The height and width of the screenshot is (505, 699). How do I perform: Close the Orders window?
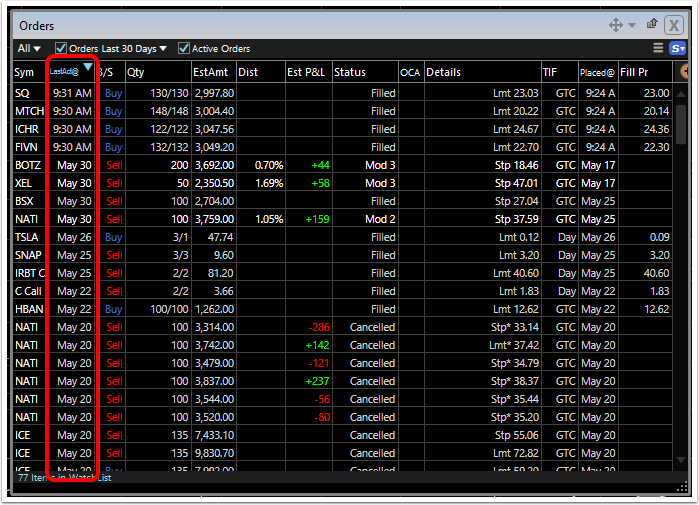pyautogui.click(x=674, y=25)
